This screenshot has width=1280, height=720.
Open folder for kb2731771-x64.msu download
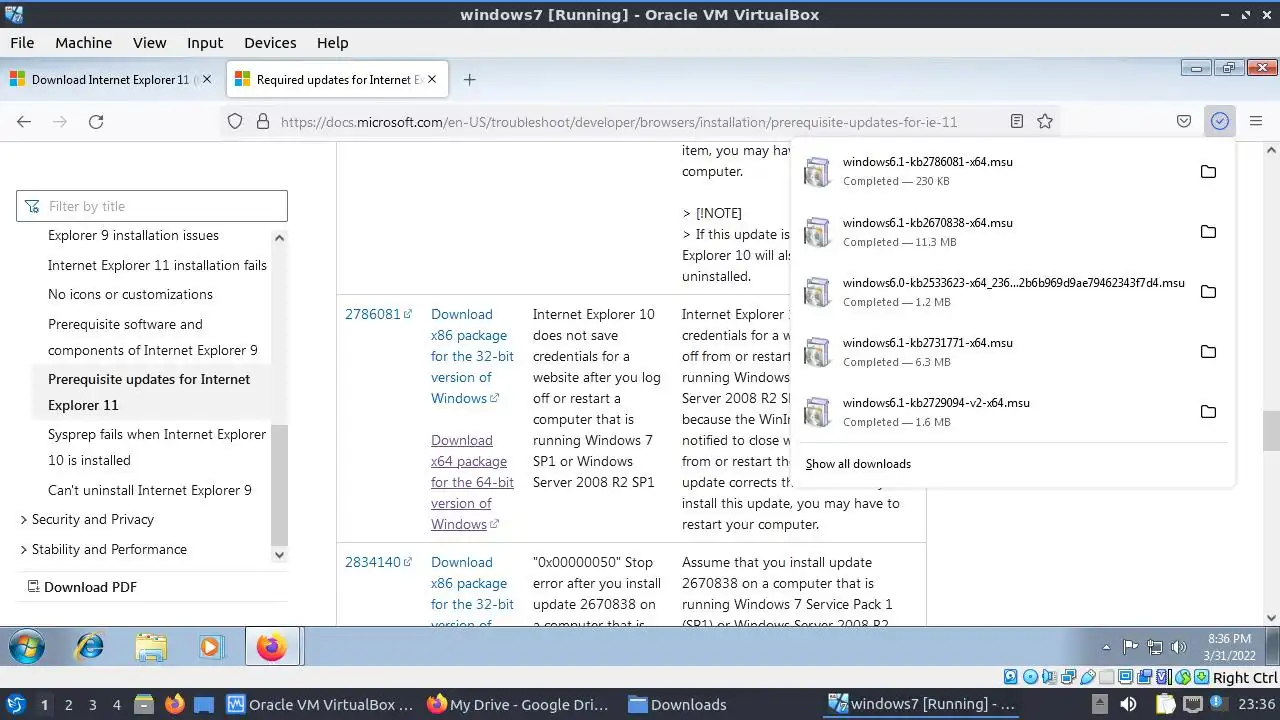coord(1208,351)
